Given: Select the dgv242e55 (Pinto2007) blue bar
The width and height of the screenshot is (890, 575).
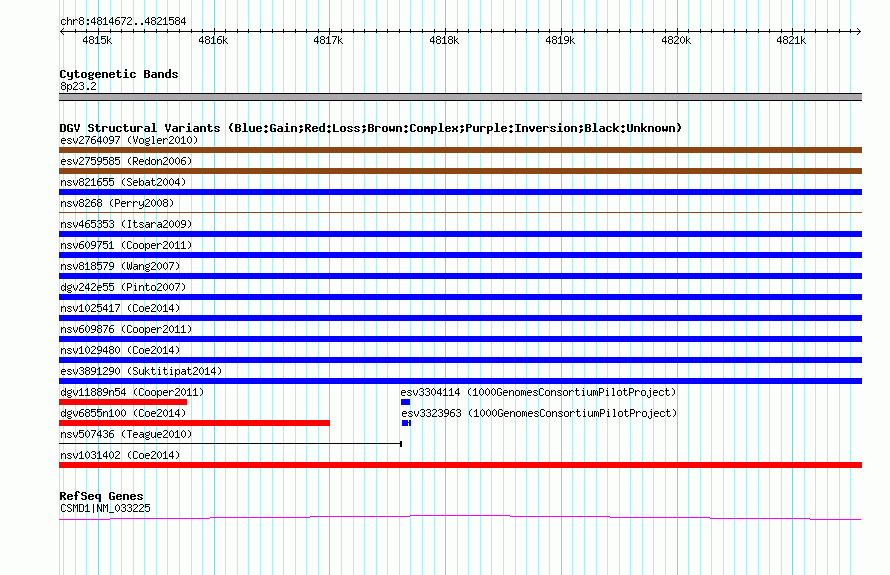Looking at the screenshot, I should tap(460, 297).
